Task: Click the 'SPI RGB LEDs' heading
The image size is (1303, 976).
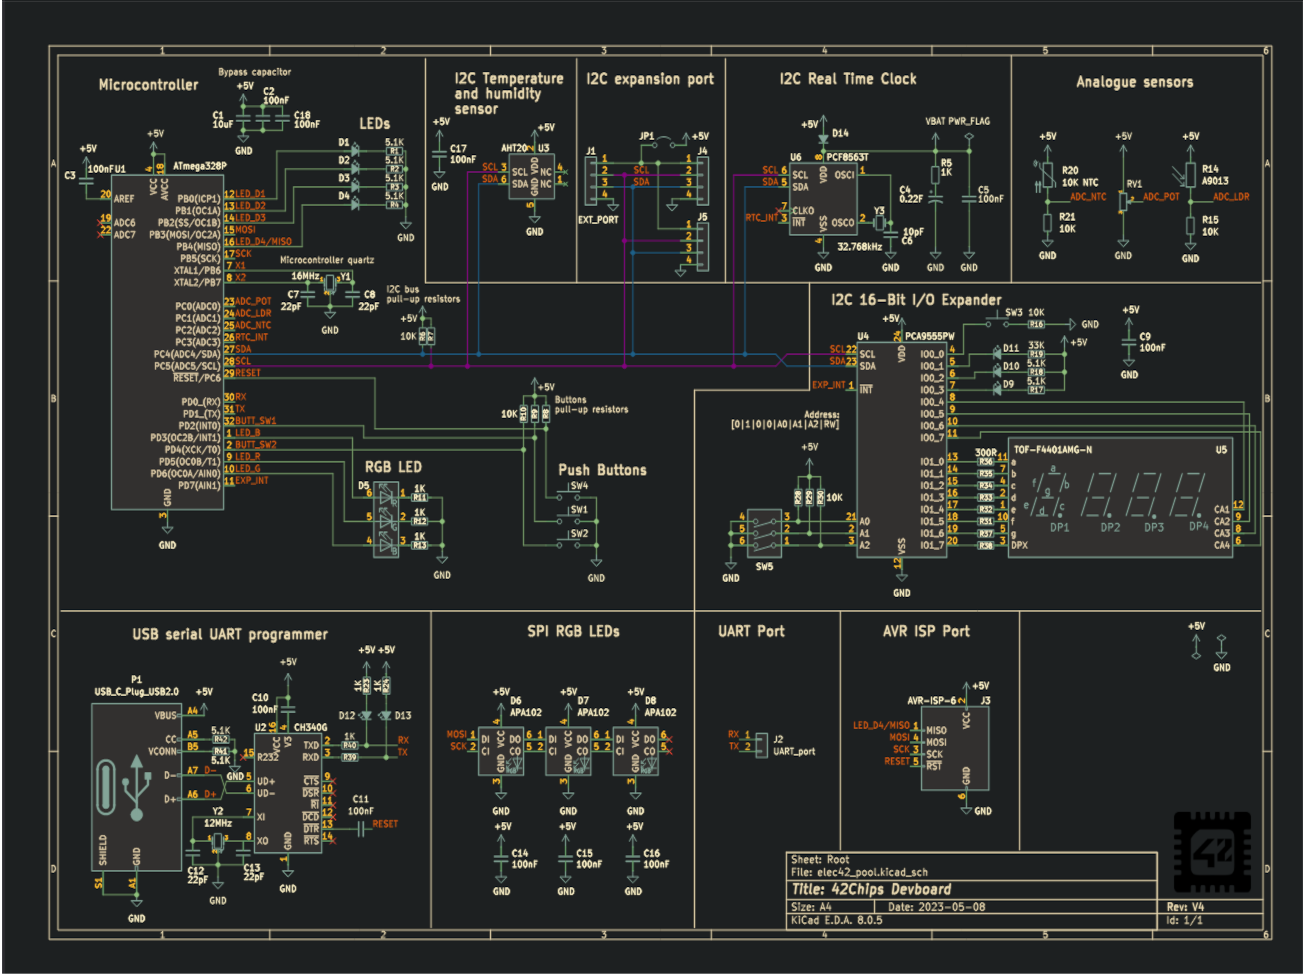Action: tap(574, 632)
